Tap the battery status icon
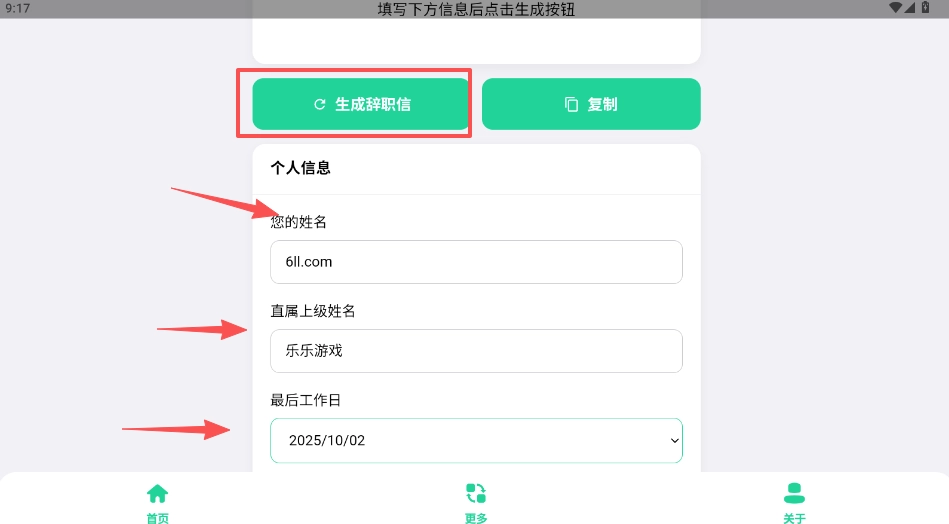This screenshot has width=949, height=524. (925, 8)
